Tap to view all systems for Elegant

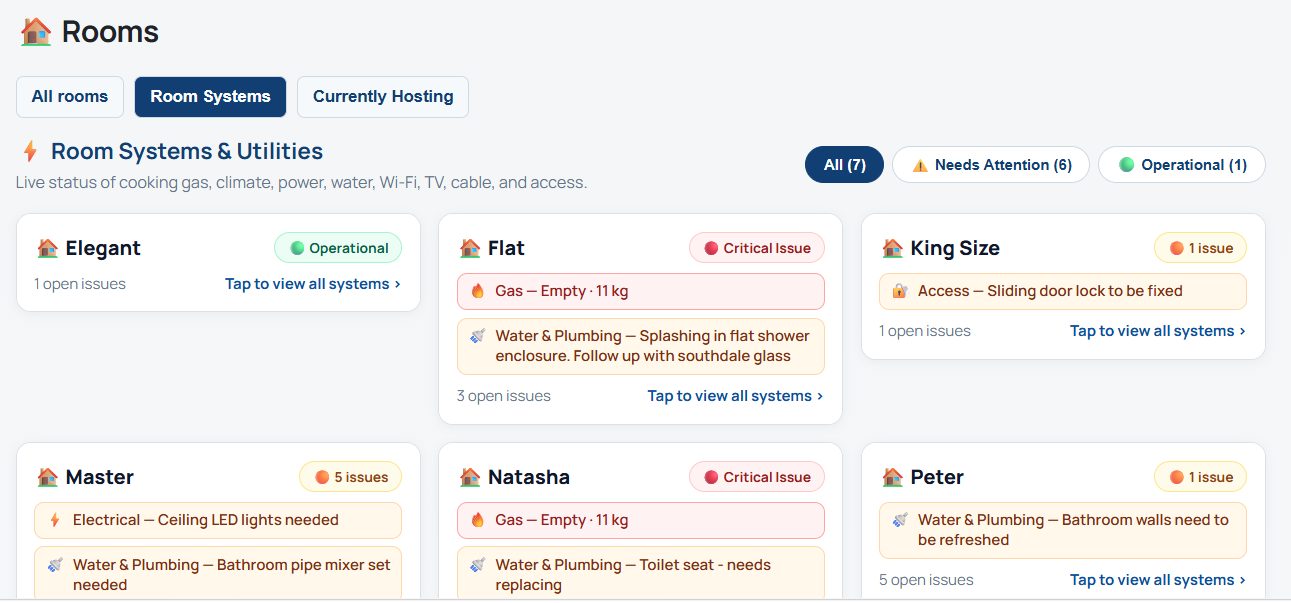(313, 284)
